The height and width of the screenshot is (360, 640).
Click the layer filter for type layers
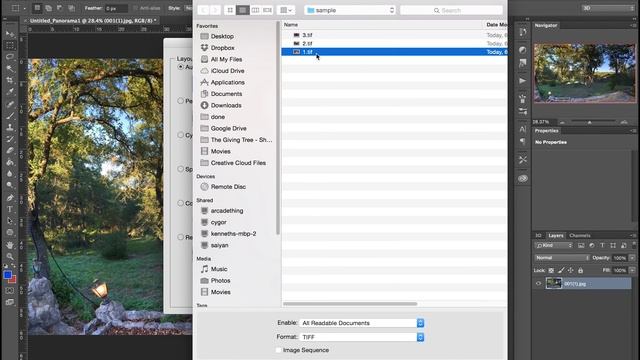coord(602,245)
